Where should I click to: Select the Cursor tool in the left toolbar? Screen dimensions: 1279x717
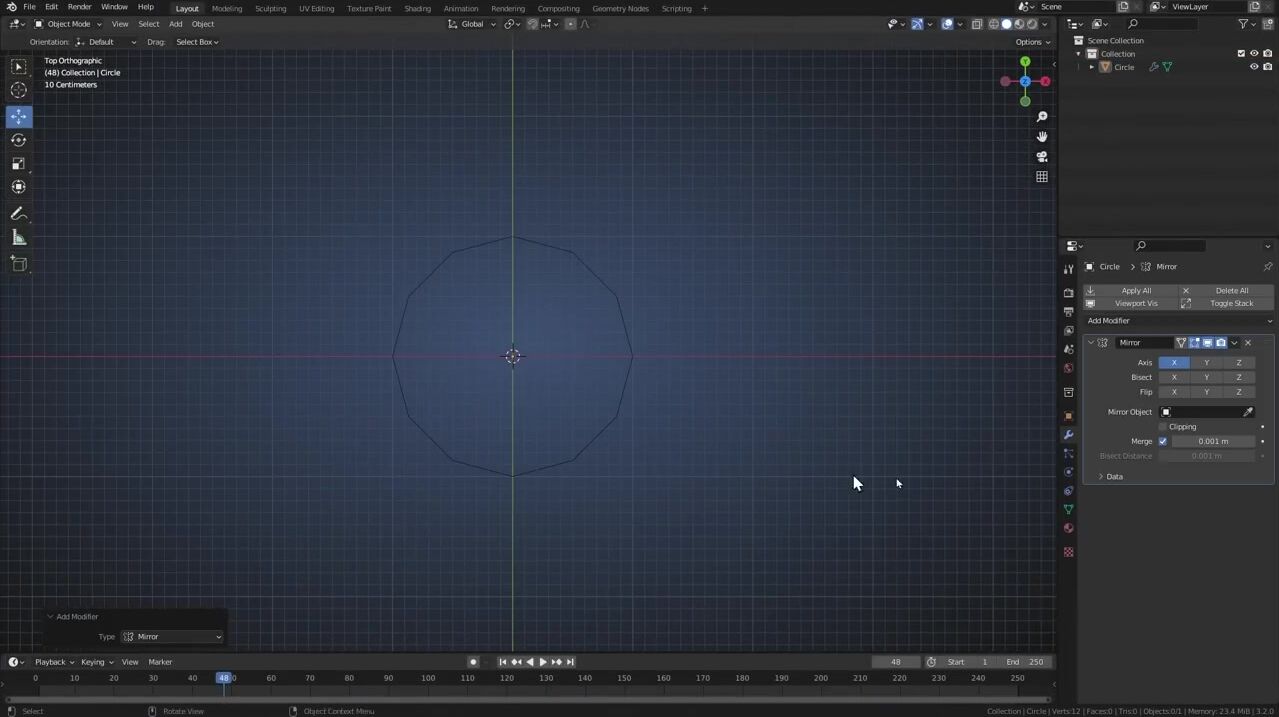[x=18, y=91]
